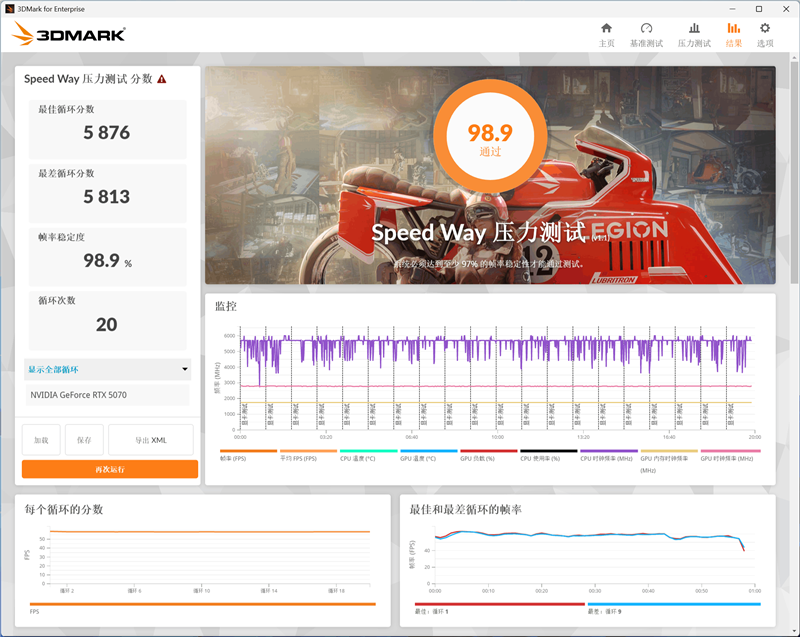
Task: Click the 加载 load button
Action: (x=41, y=439)
